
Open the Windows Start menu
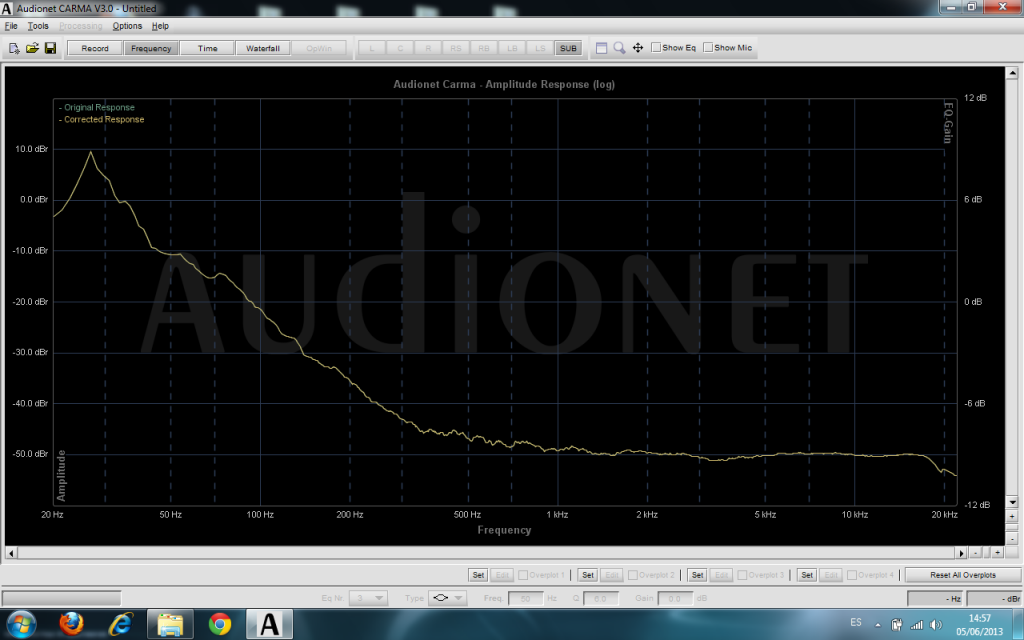[22, 624]
